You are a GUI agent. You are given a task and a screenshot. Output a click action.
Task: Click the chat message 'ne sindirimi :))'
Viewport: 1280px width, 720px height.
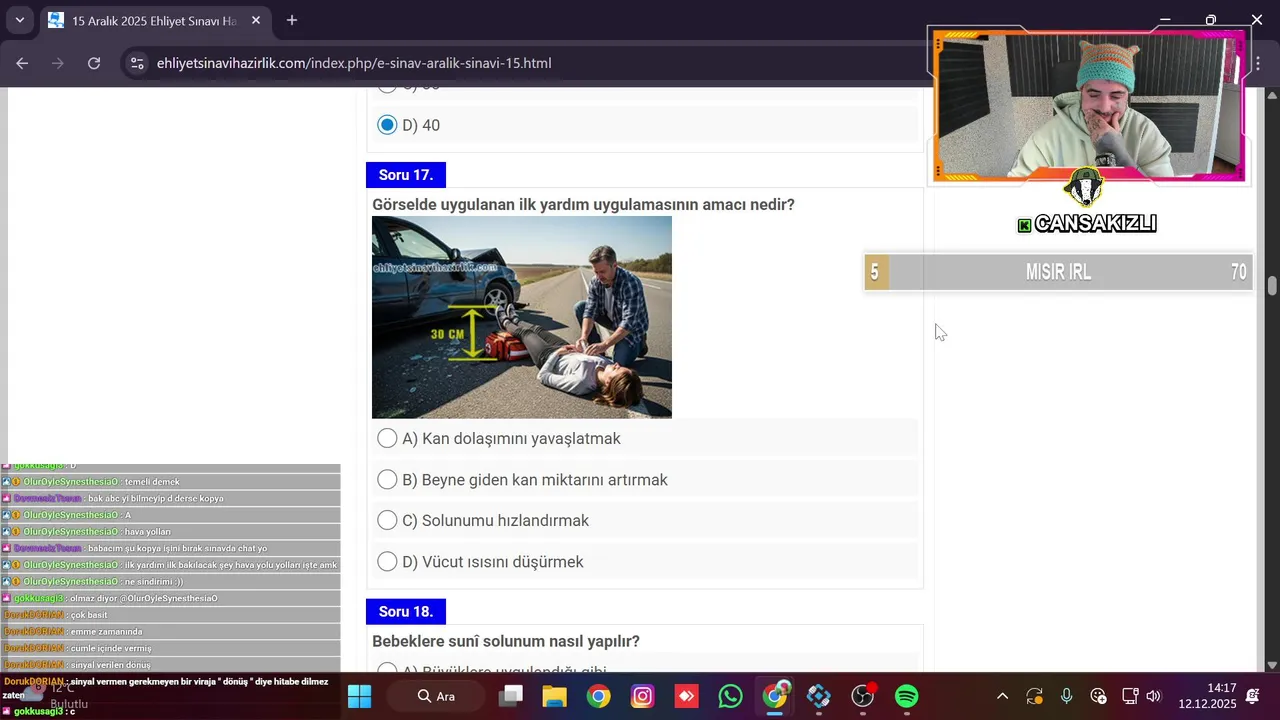click(153, 582)
